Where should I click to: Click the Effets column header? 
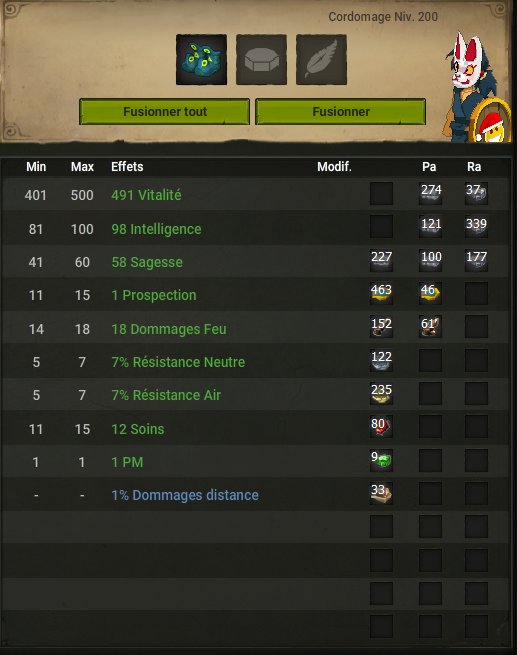click(127, 167)
